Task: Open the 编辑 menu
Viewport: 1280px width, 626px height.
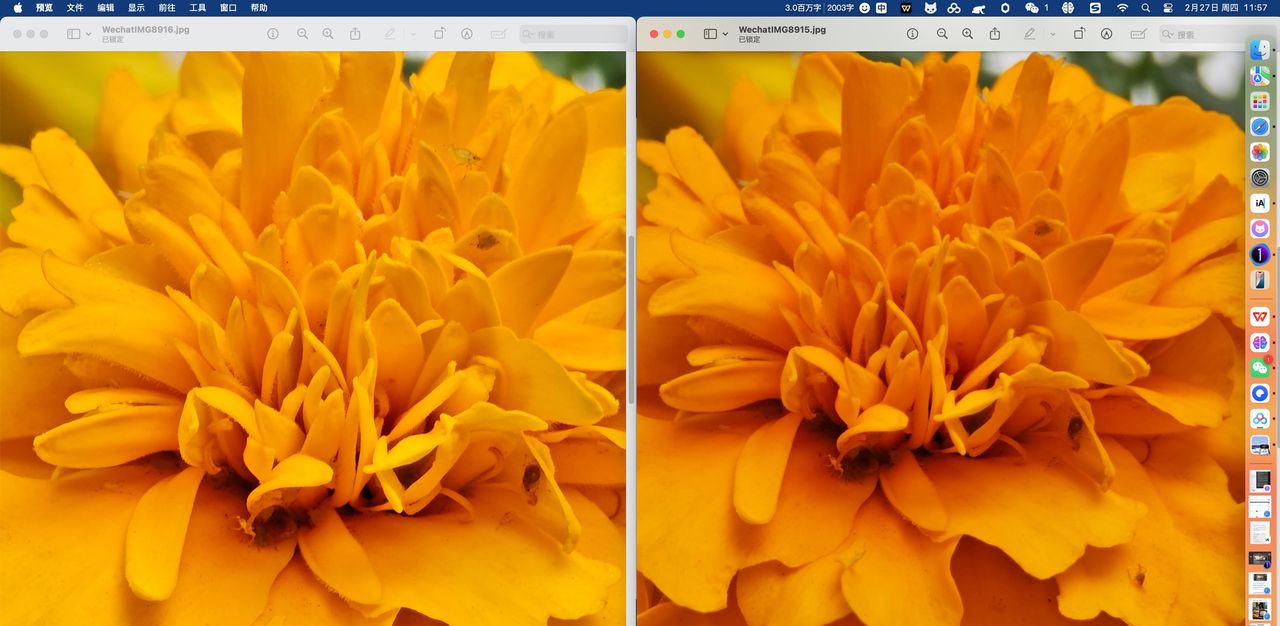Action: pyautogui.click(x=106, y=7)
